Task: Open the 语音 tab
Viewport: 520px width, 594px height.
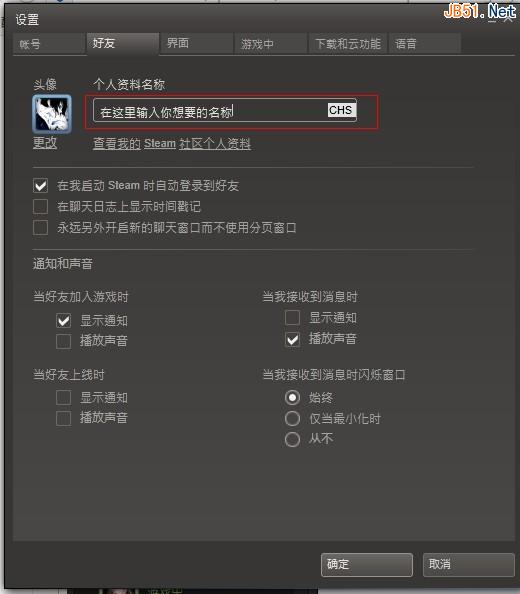Action: pyautogui.click(x=425, y=44)
